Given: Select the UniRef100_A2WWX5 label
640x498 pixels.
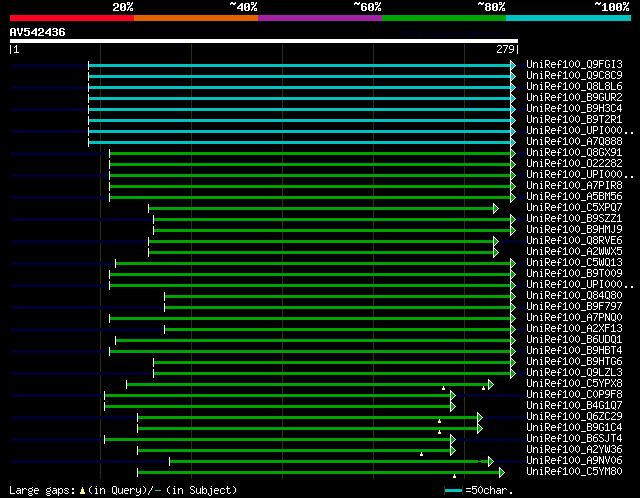Looking at the screenshot, I should (574, 252).
